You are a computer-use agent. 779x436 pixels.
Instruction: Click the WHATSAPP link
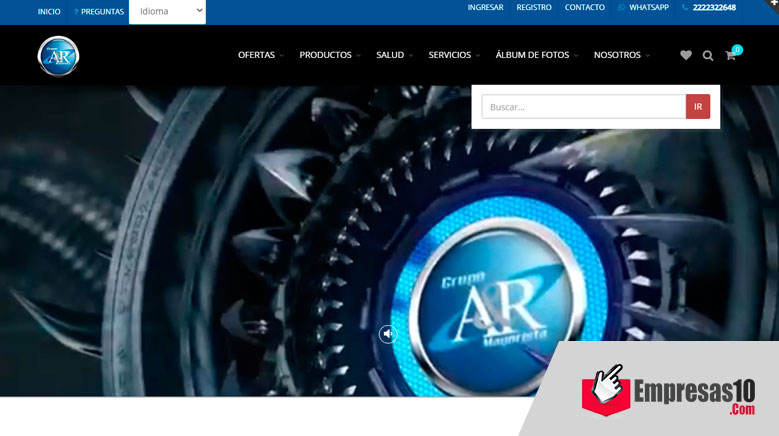(643, 7)
